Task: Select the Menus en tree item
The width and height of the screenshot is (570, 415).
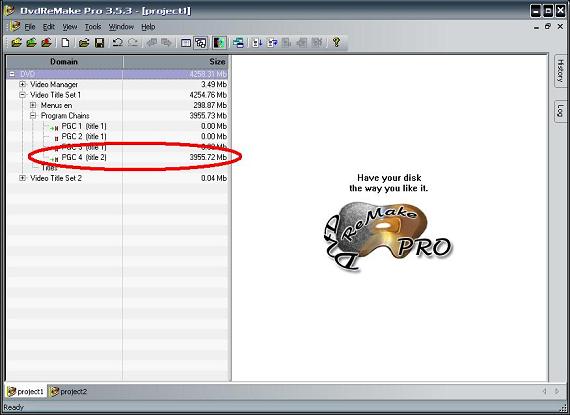Action: pos(56,105)
